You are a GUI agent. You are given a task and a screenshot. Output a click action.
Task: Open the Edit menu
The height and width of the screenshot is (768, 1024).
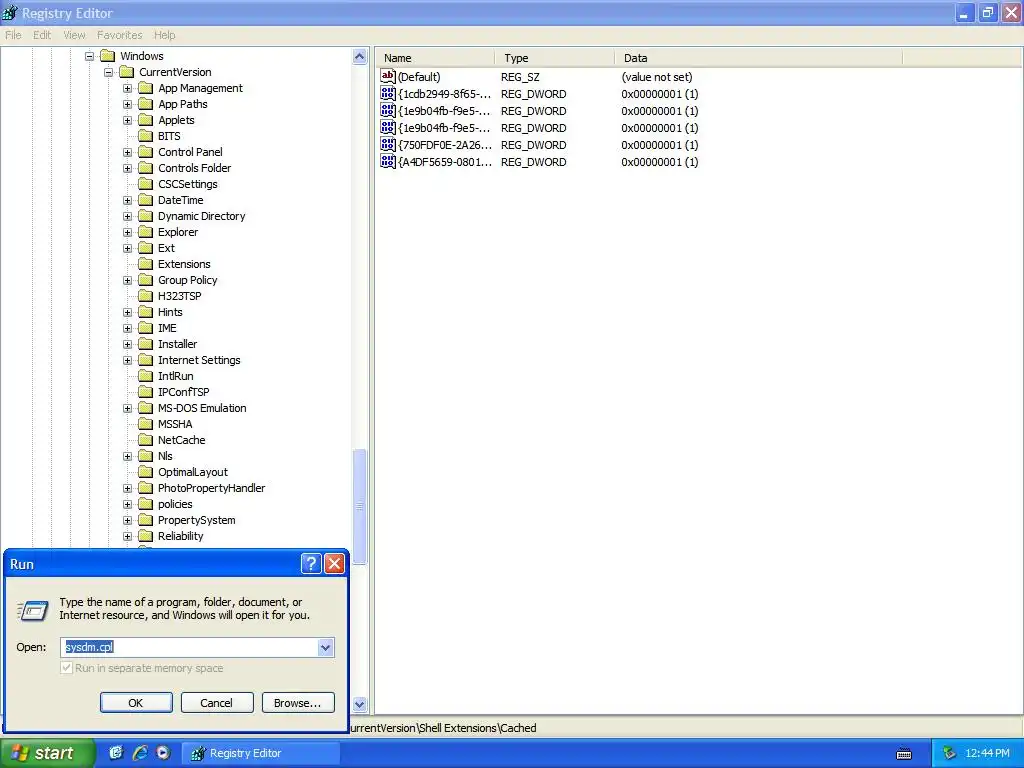(x=42, y=35)
